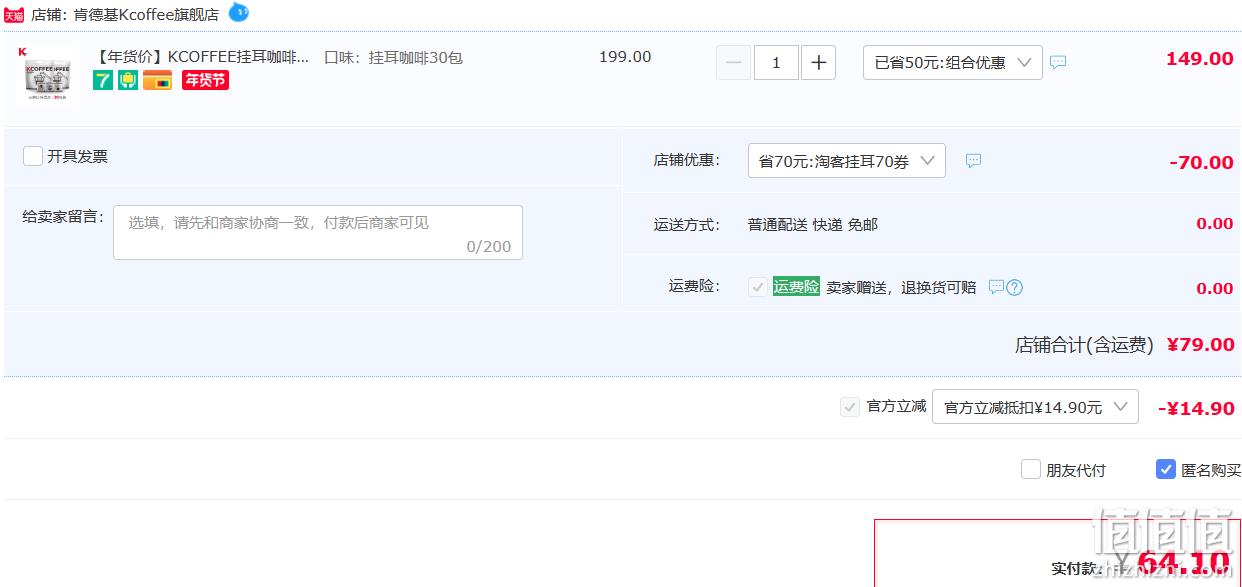
Task: Click the green 运费险 label
Action: 796,286
